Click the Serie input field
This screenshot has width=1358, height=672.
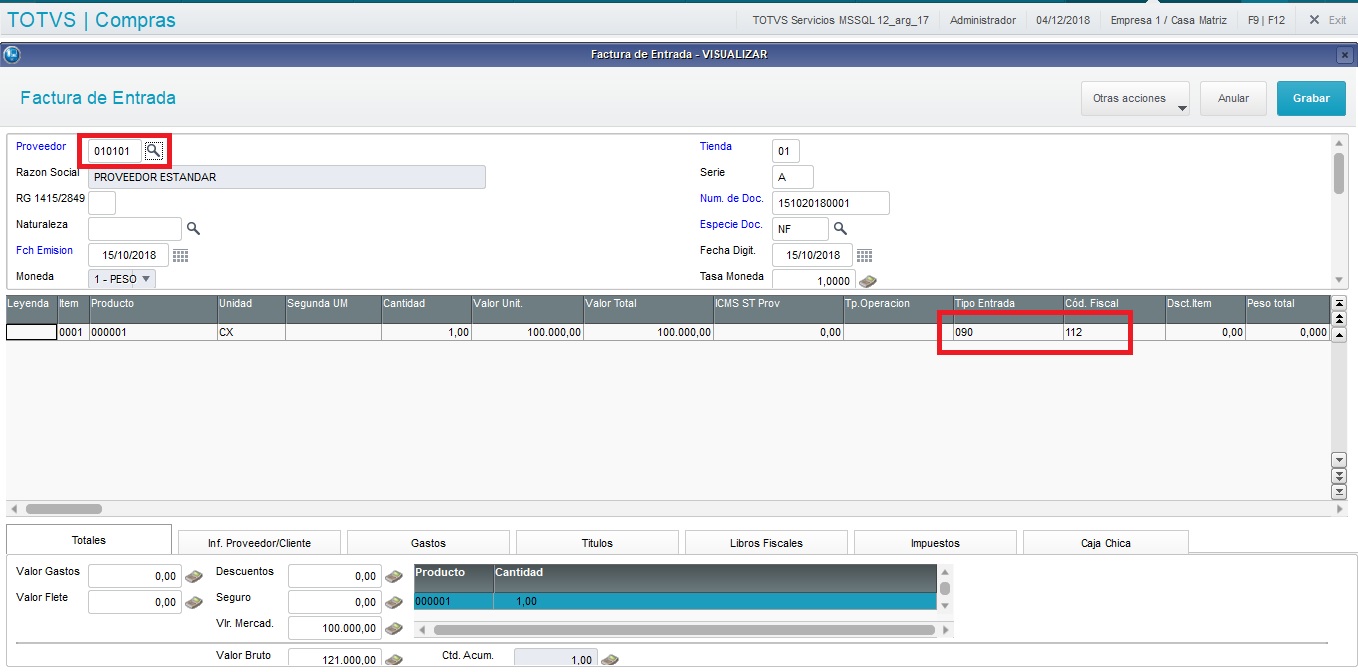coord(793,177)
